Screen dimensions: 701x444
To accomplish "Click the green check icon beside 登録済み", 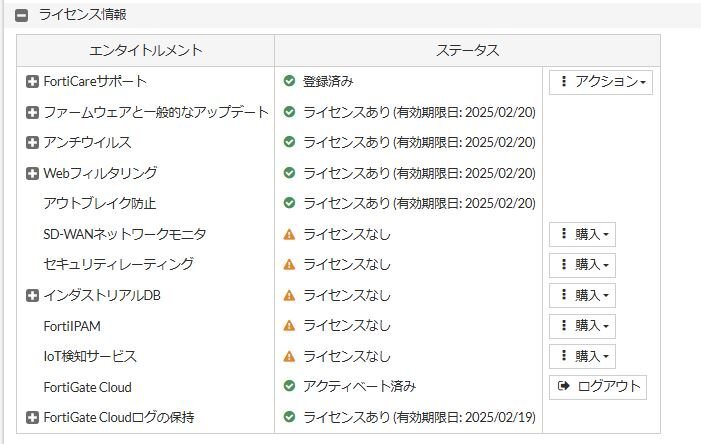I will (289, 81).
